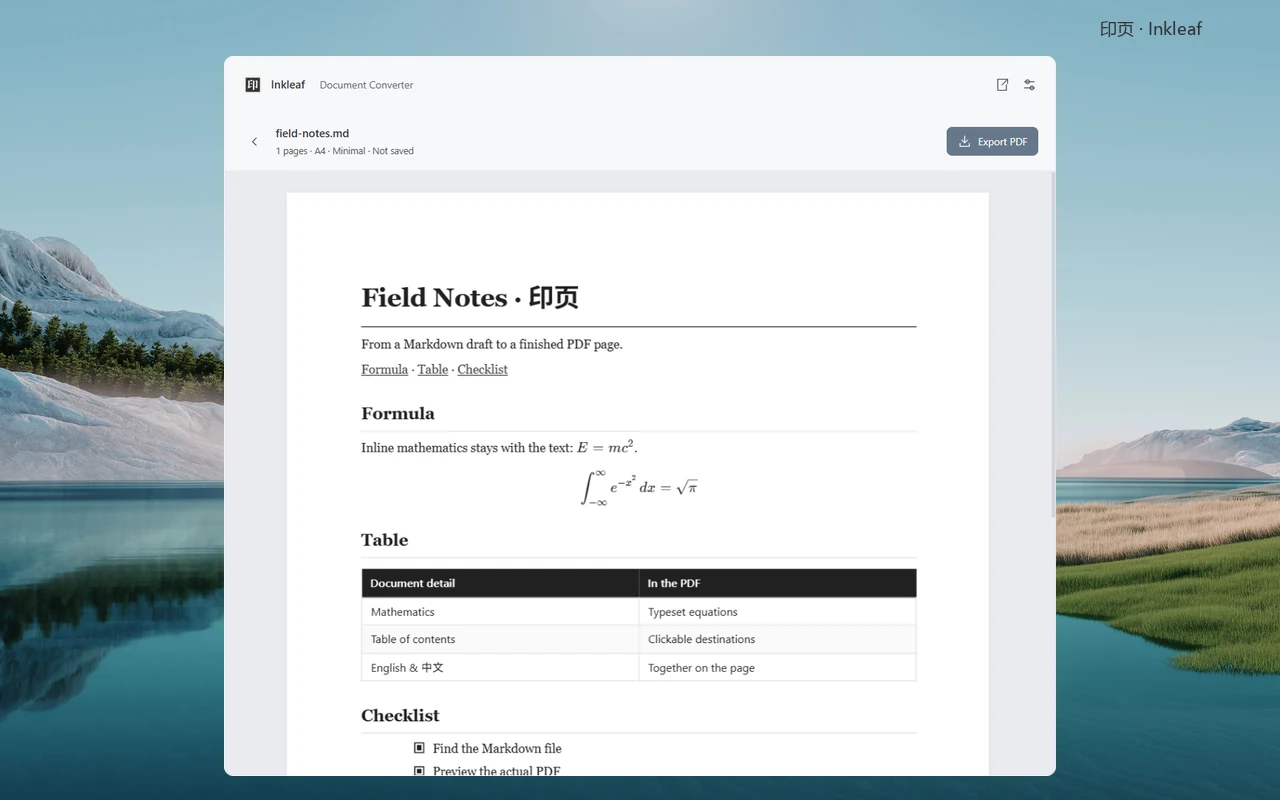
Task: Click the Export PDF button
Action: 992,141
